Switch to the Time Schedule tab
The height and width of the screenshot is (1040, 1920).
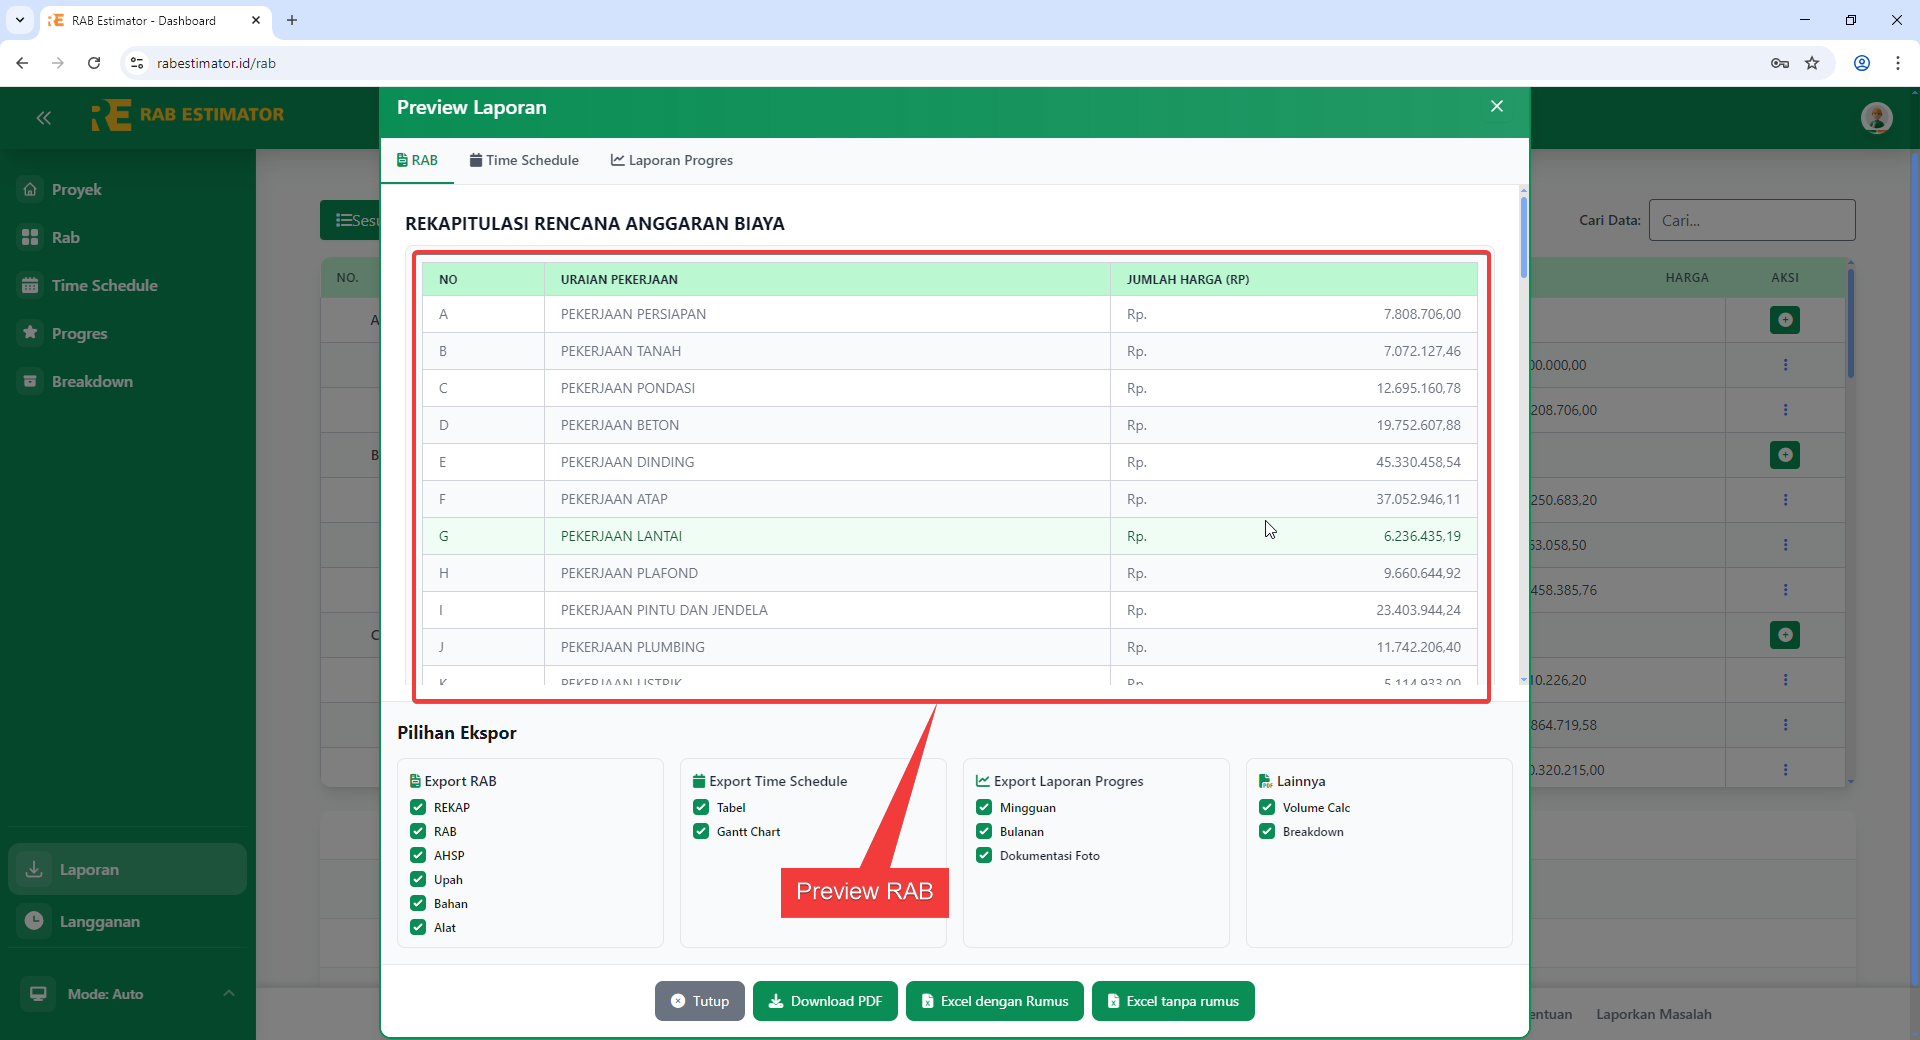point(524,160)
